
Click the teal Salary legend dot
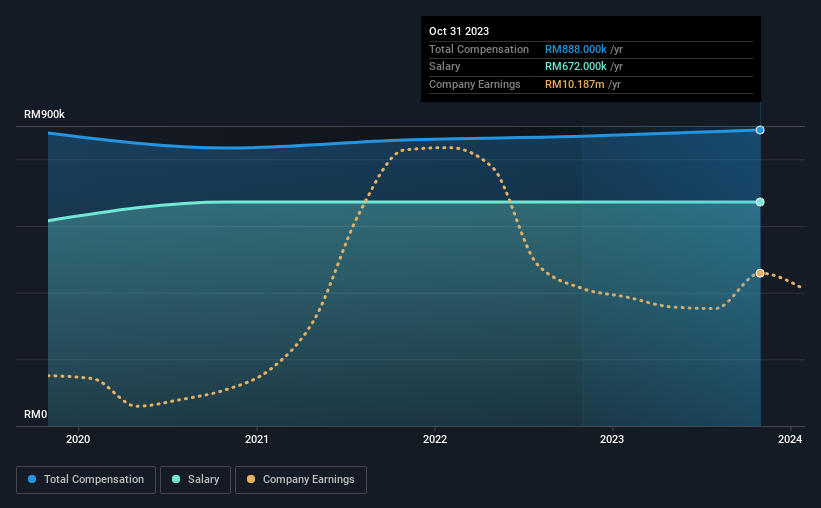click(176, 479)
